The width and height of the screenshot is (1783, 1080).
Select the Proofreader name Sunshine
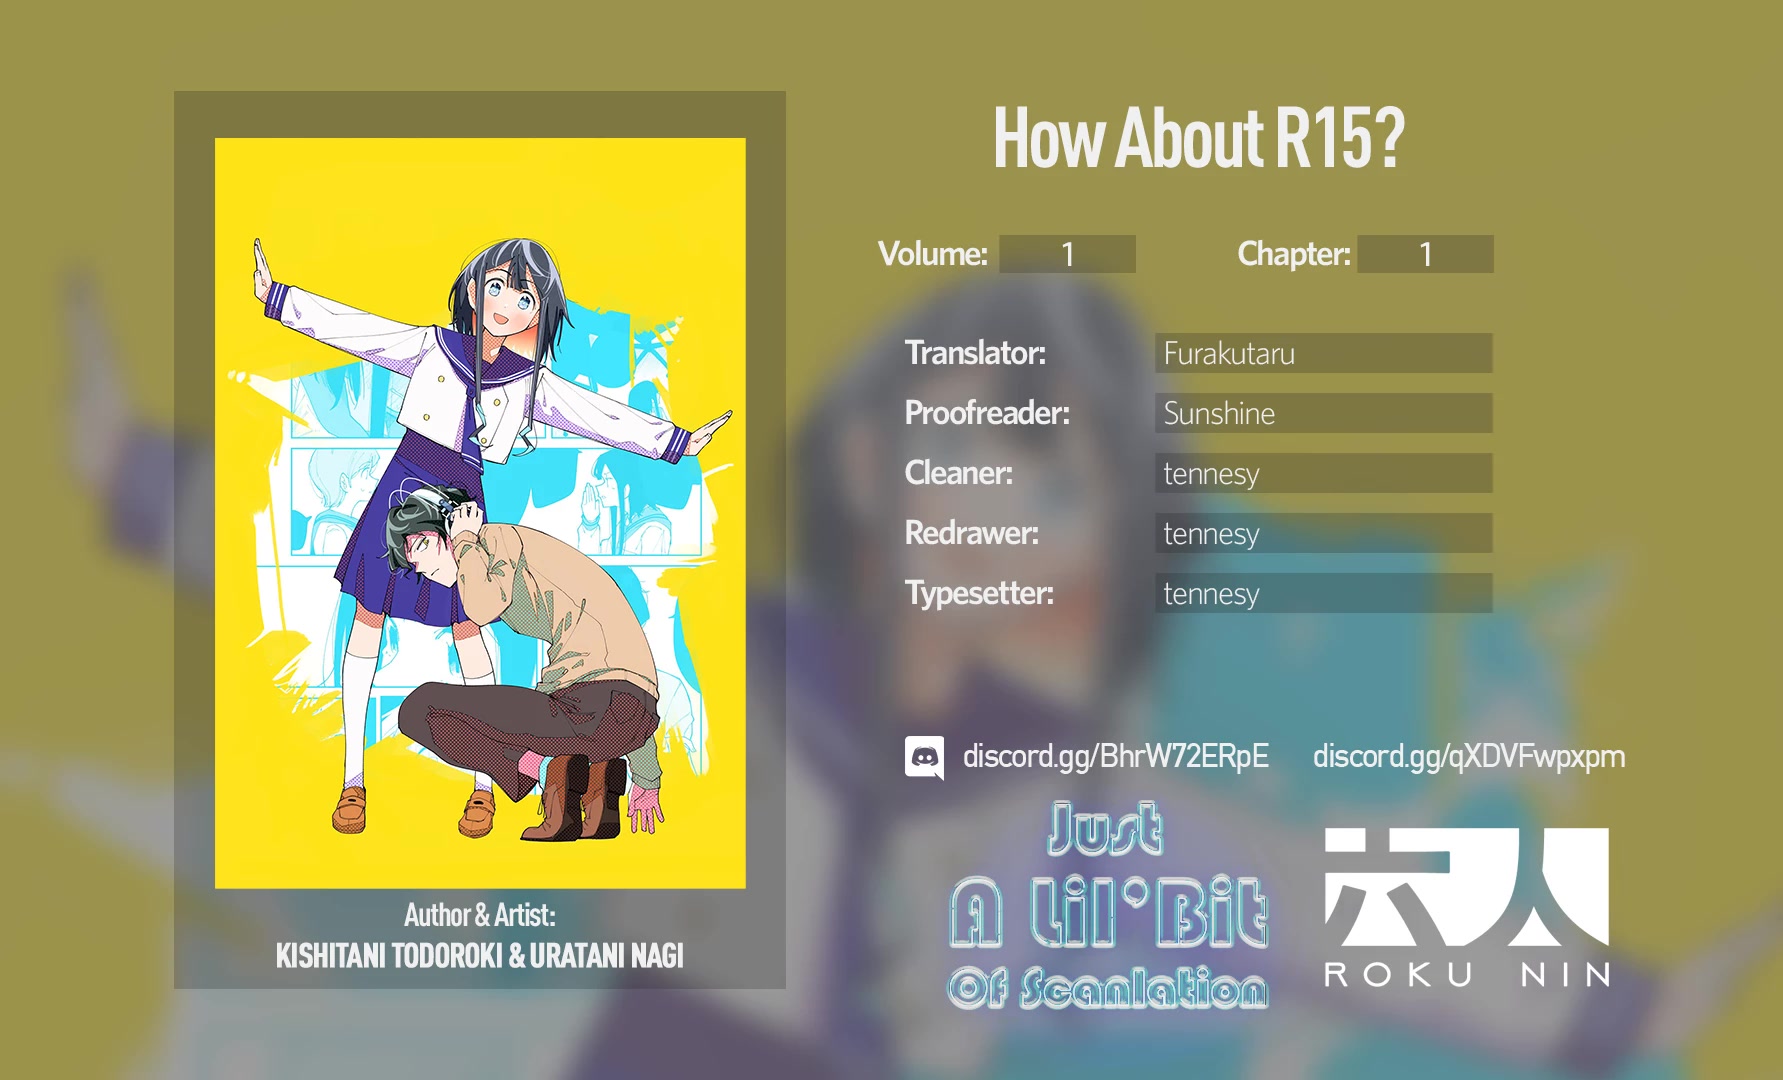[x=1324, y=413]
